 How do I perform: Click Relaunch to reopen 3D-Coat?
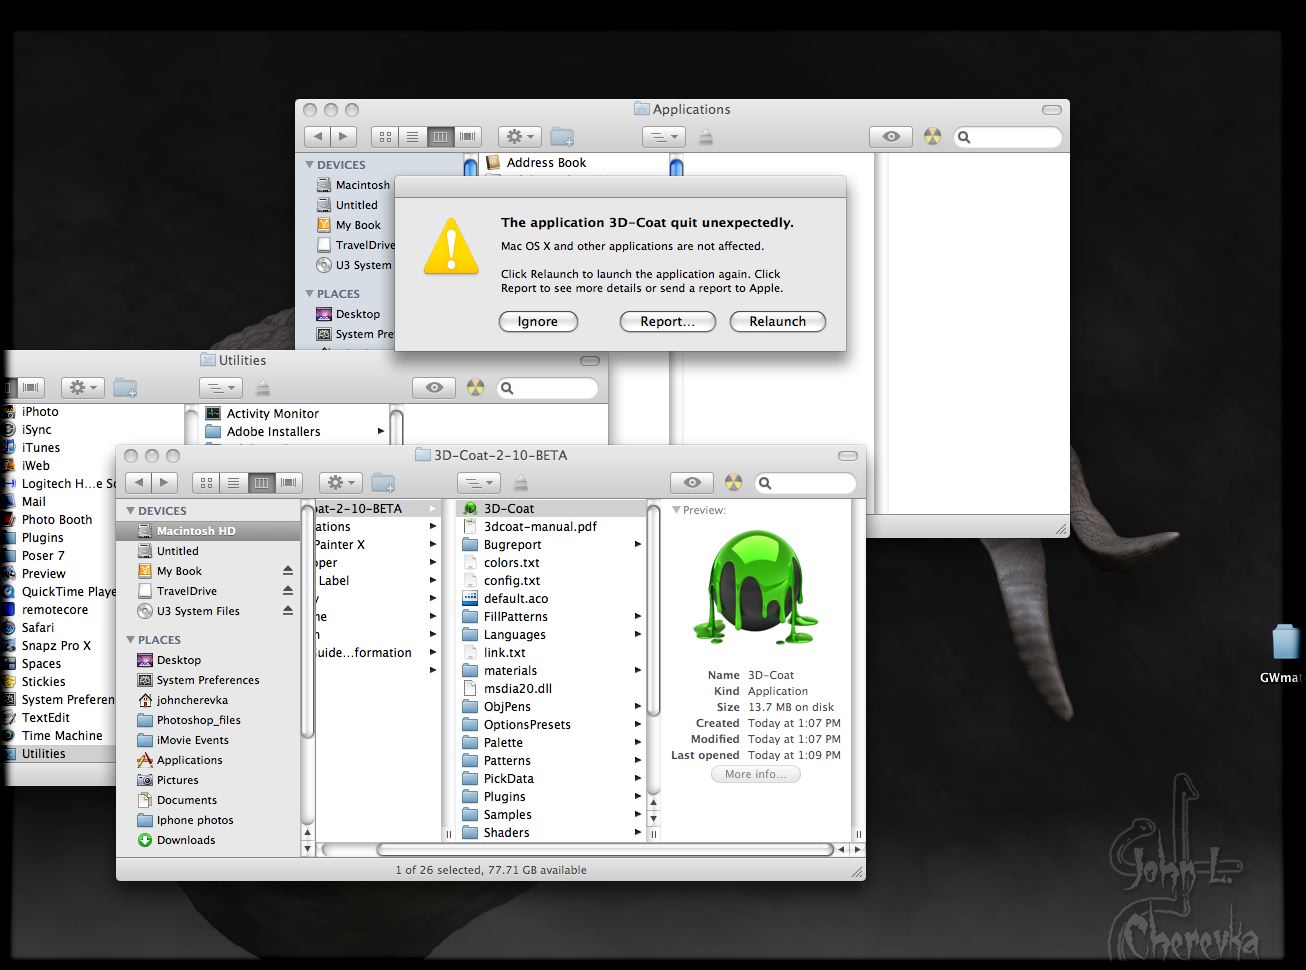point(778,321)
